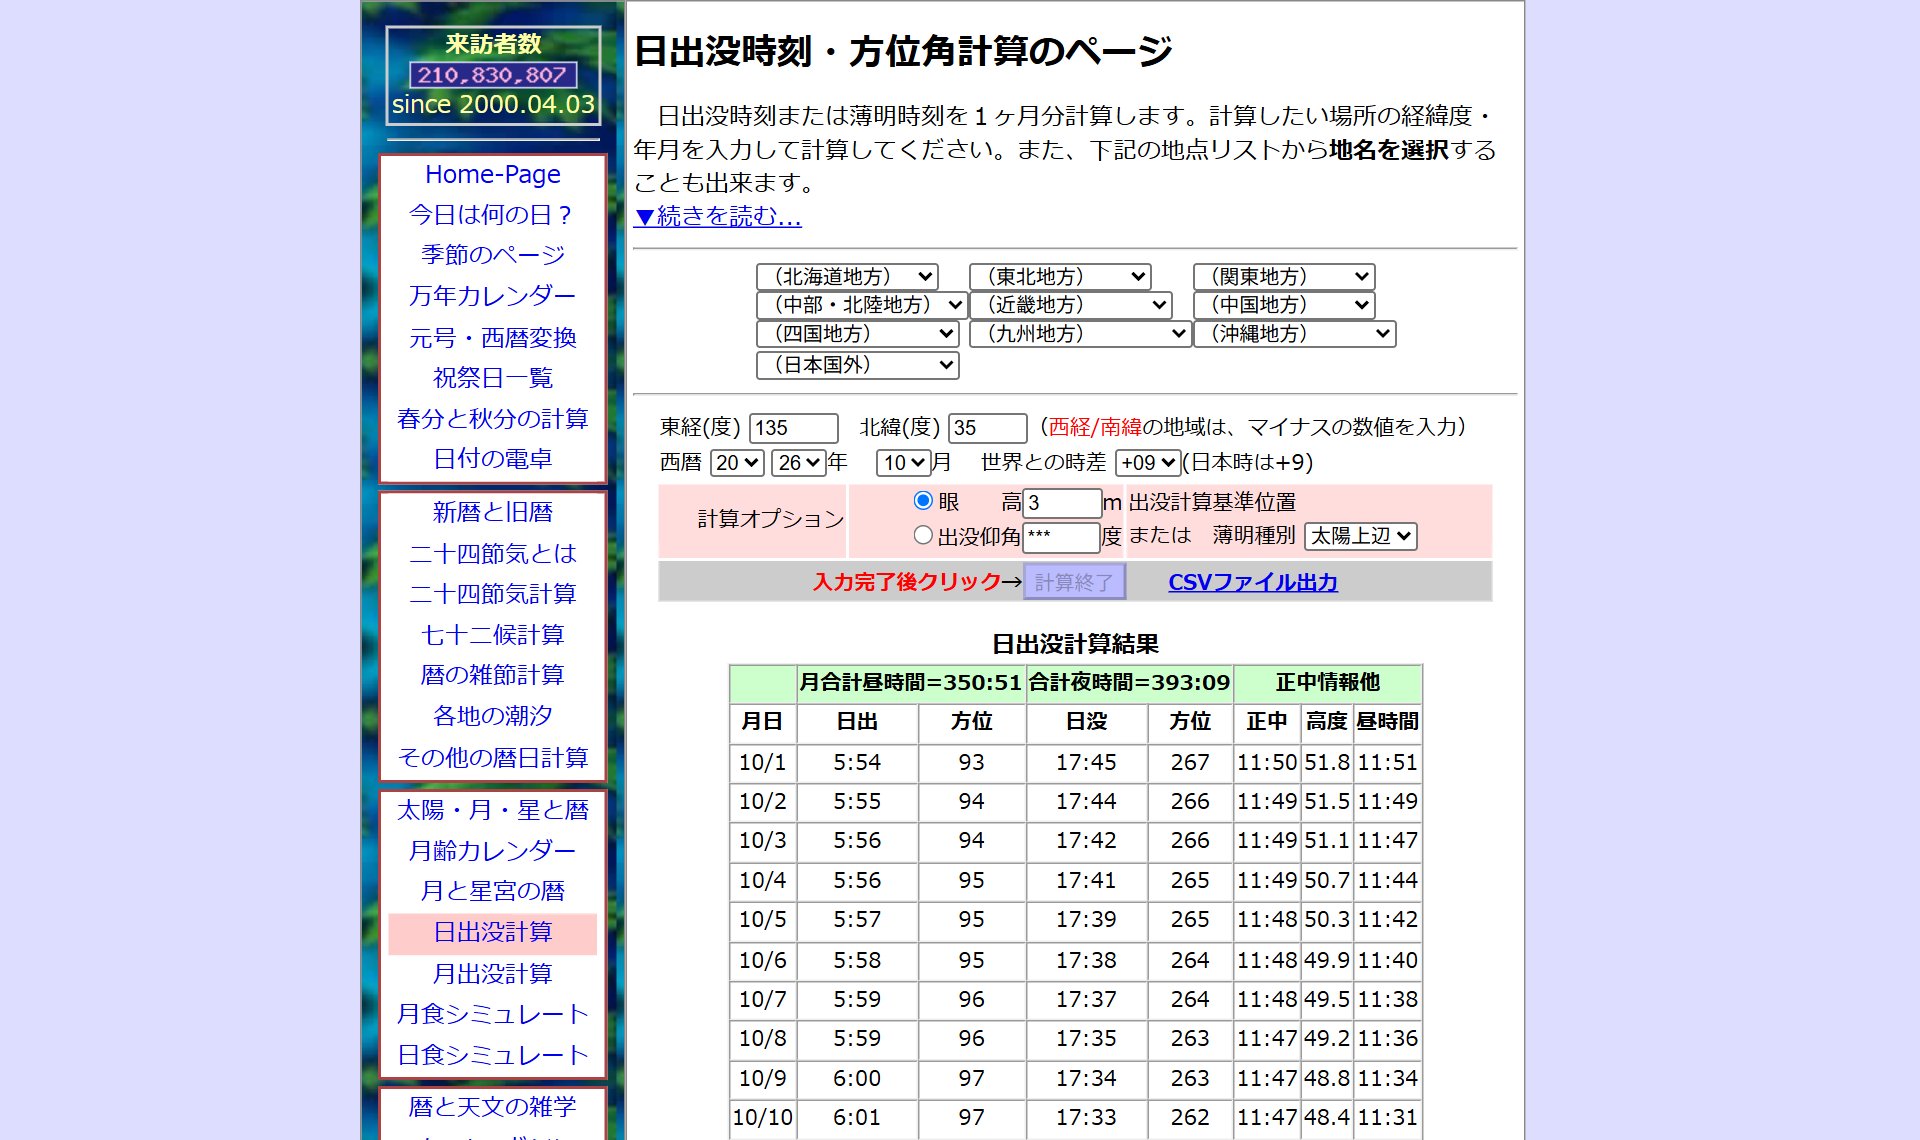The image size is (1920, 1140).
Task: Open 日食シミュレート sidebar link
Action: pyautogui.click(x=493, y=1055)
